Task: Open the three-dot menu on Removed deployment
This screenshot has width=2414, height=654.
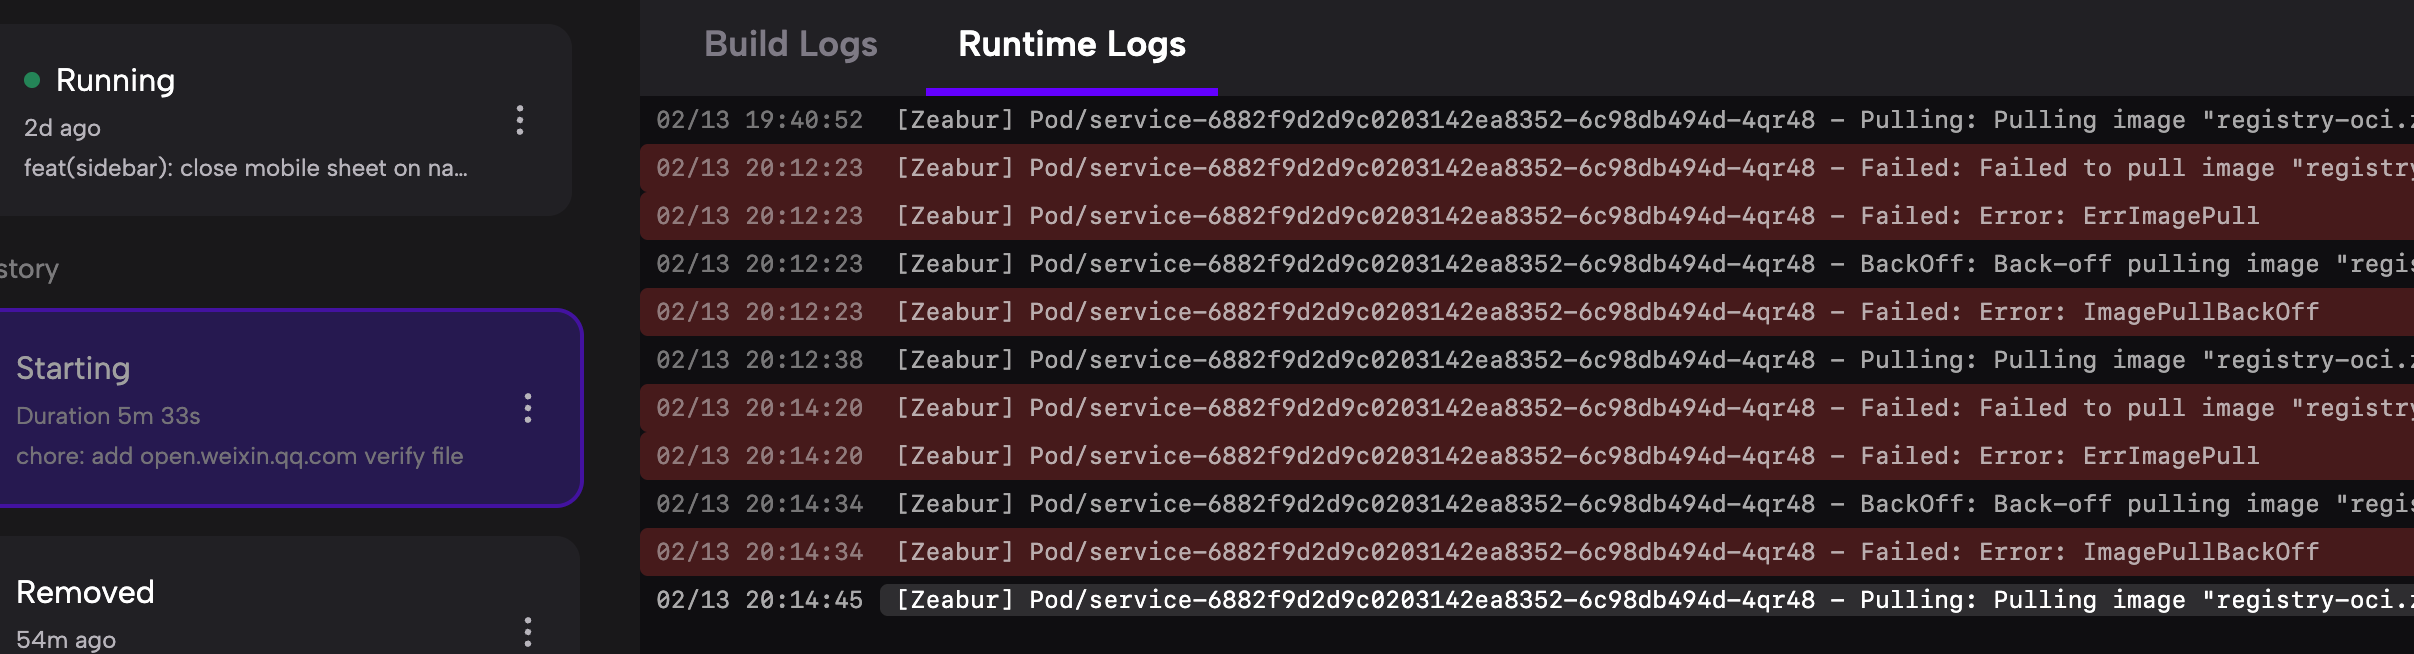Action: [527, 631]
